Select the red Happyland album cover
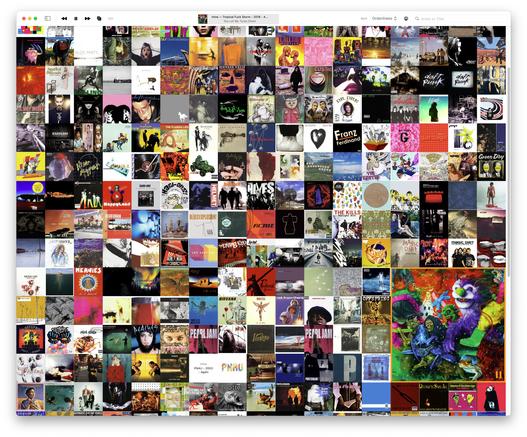 [x=117, y=196]
